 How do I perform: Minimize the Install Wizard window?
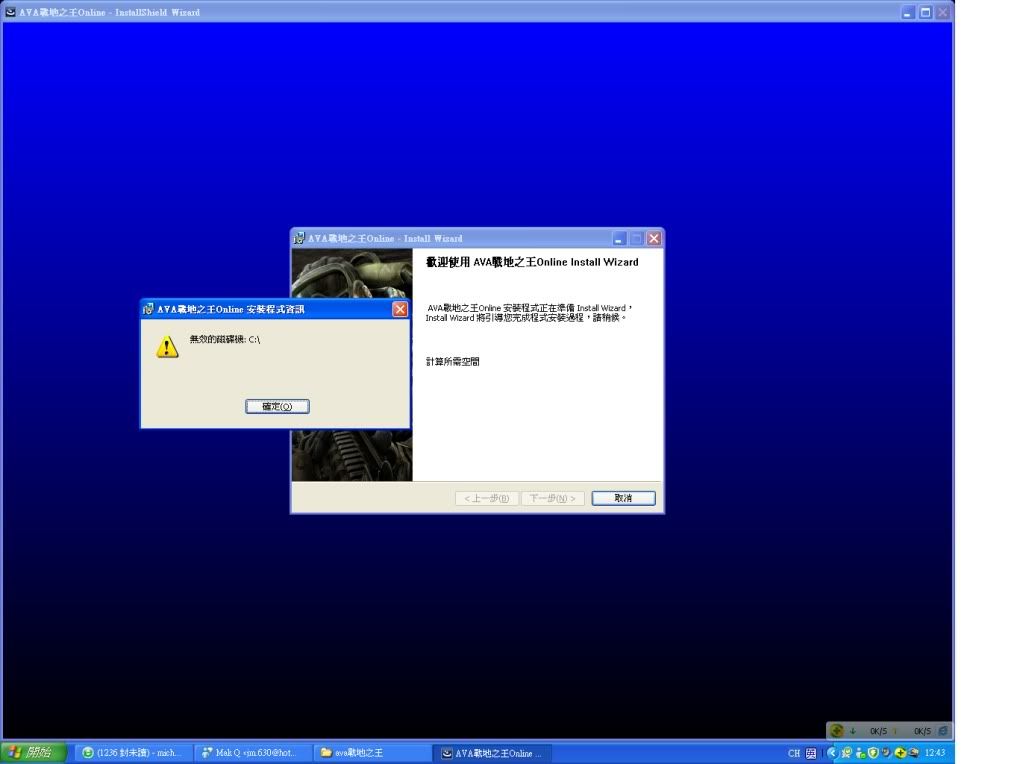tap(619, 239)
